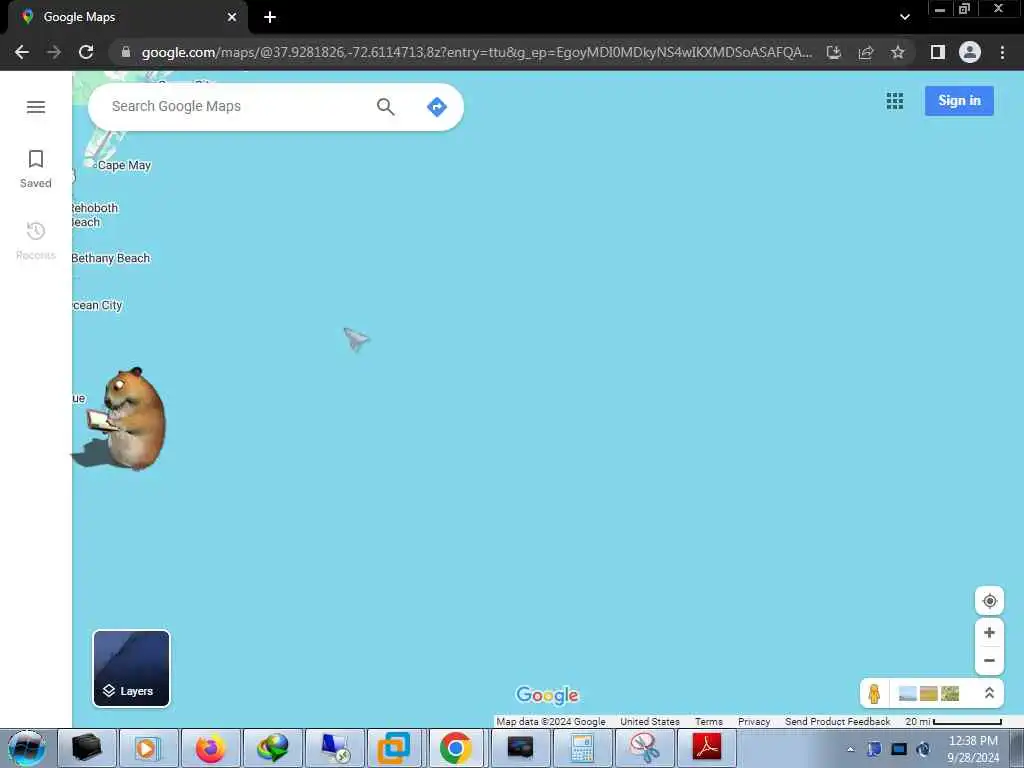Click the search magnifier icon

(x=385, y=106)
